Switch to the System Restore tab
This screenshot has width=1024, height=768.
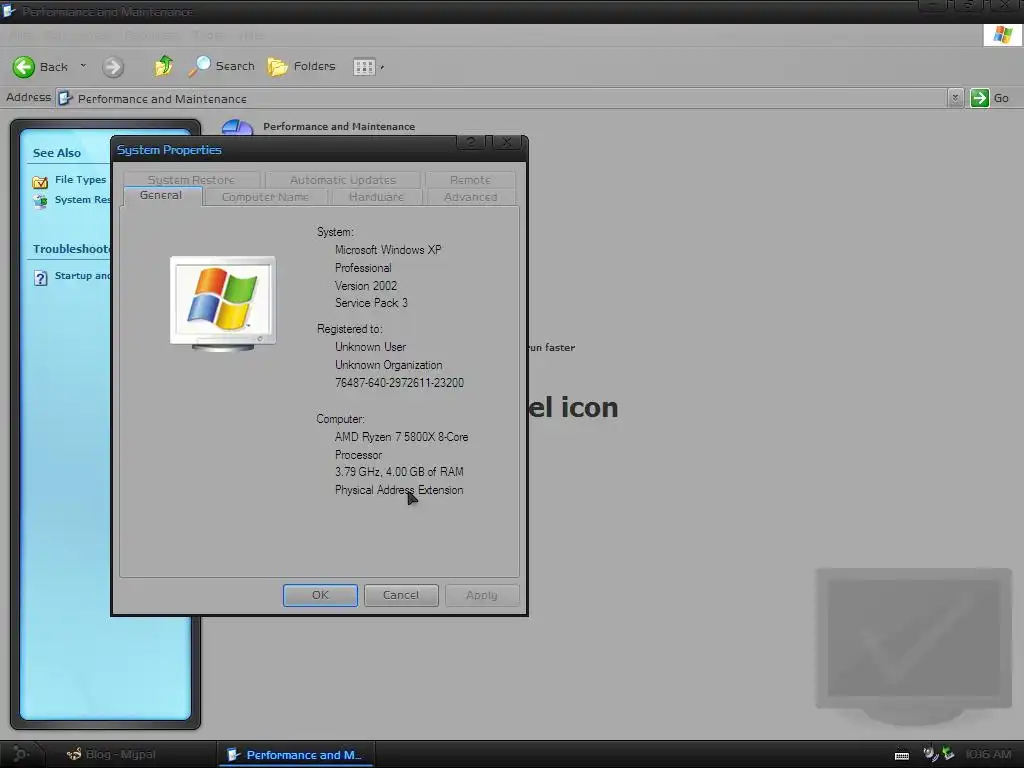(191, 180)
